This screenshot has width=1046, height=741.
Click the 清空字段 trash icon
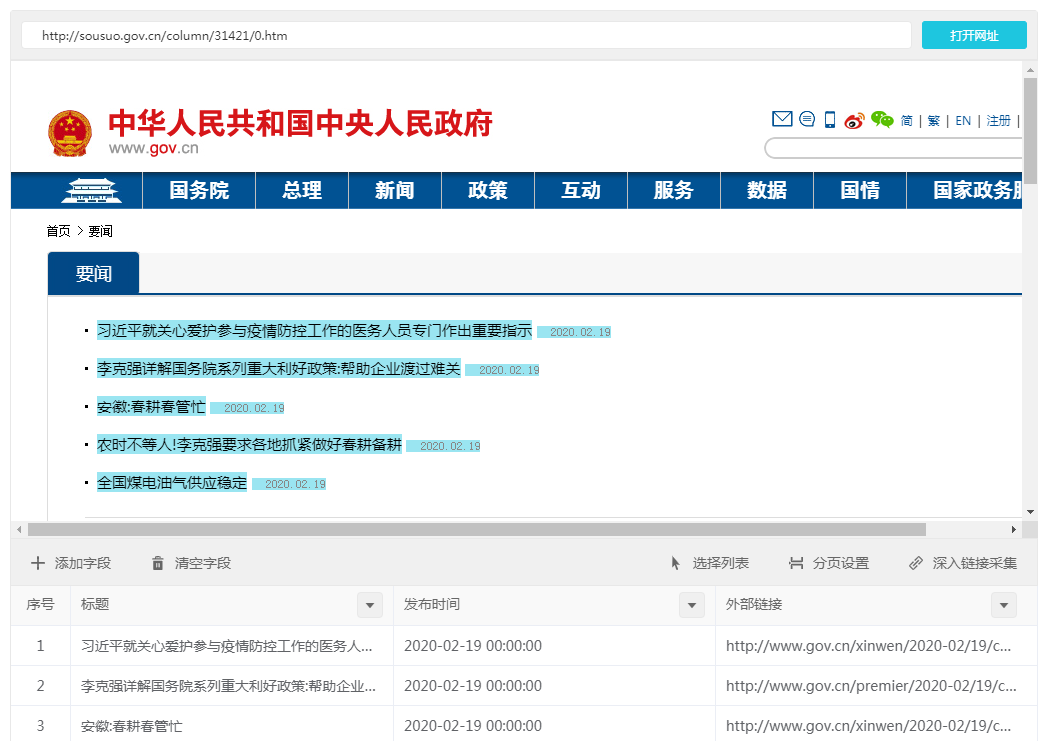157,563
